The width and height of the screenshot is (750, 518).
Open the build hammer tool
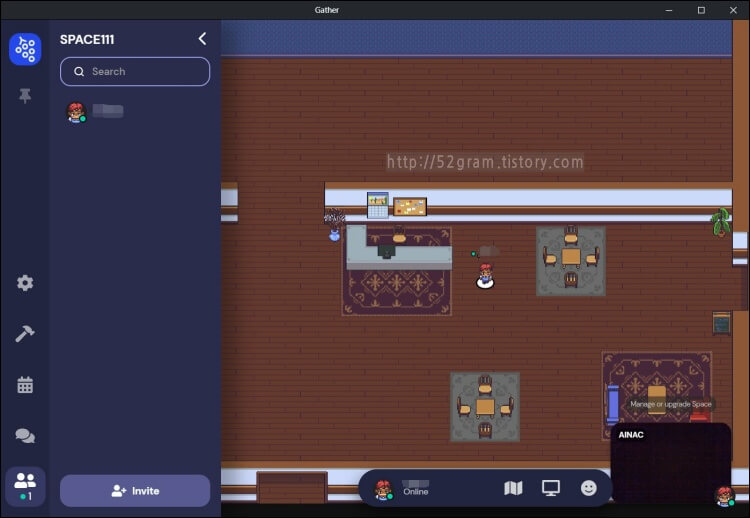coord(25,333)
